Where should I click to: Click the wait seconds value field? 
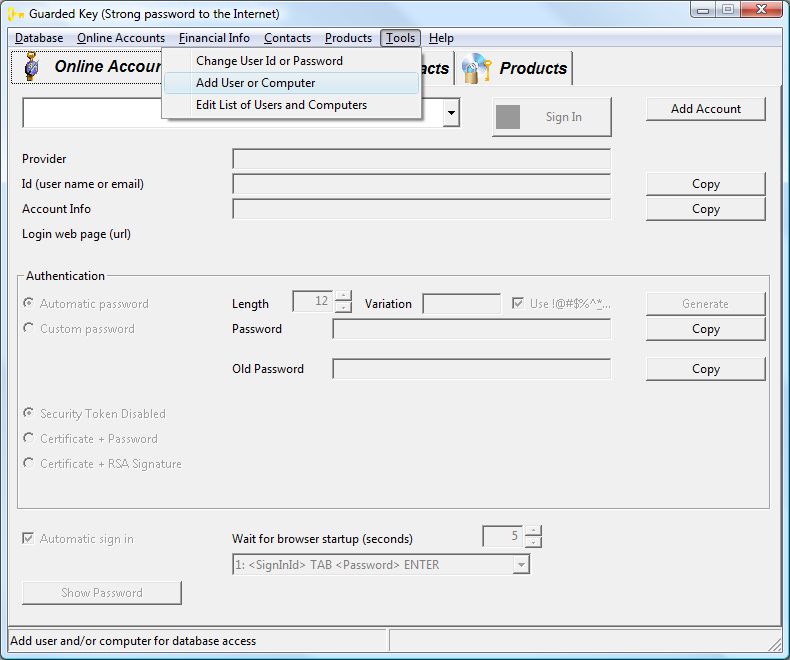pos(503,536)
